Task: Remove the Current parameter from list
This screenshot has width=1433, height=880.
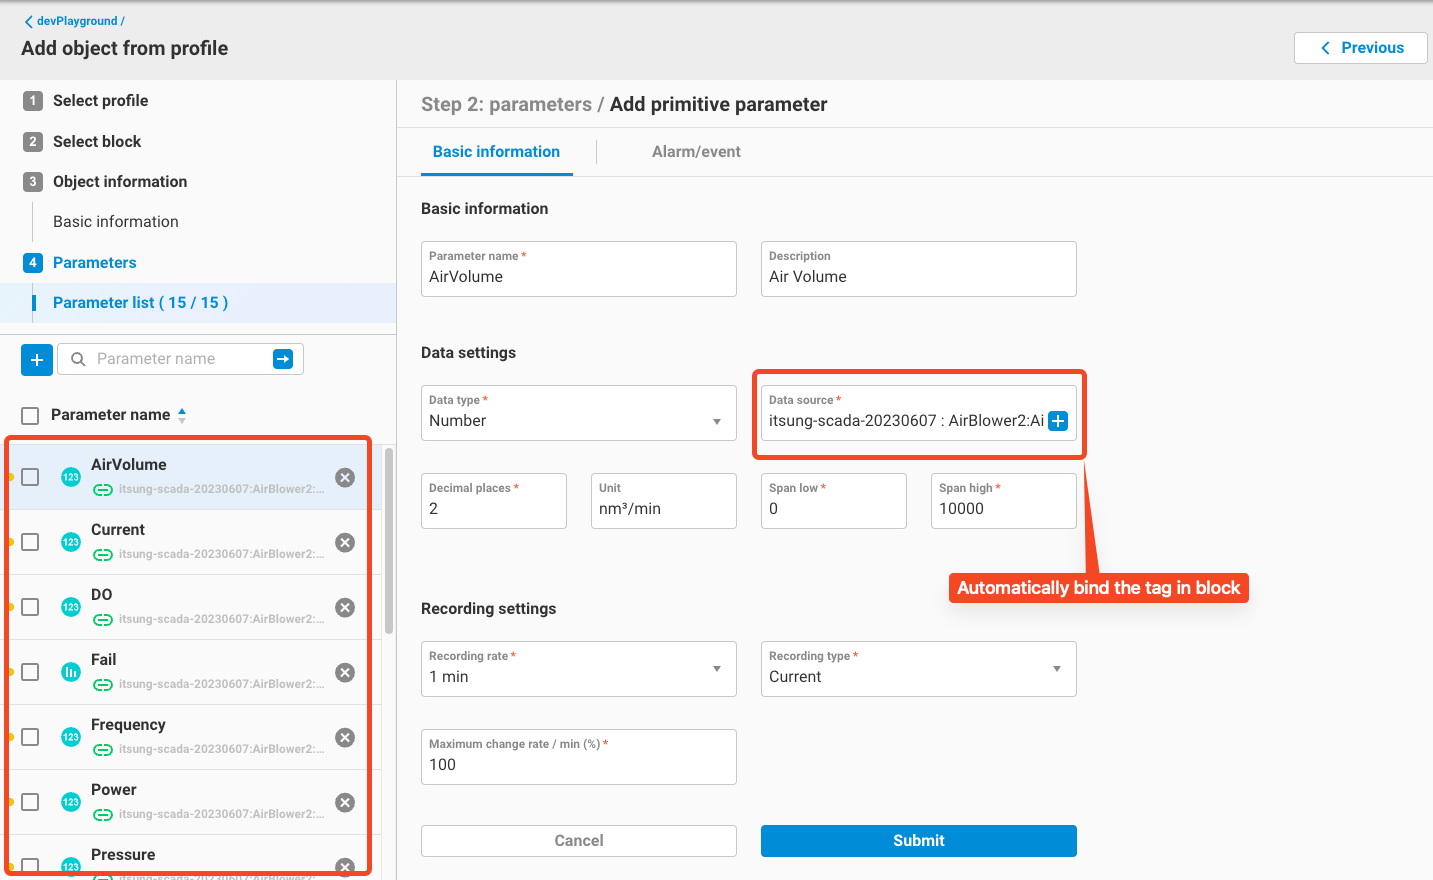Action: (x=345, y=543)
